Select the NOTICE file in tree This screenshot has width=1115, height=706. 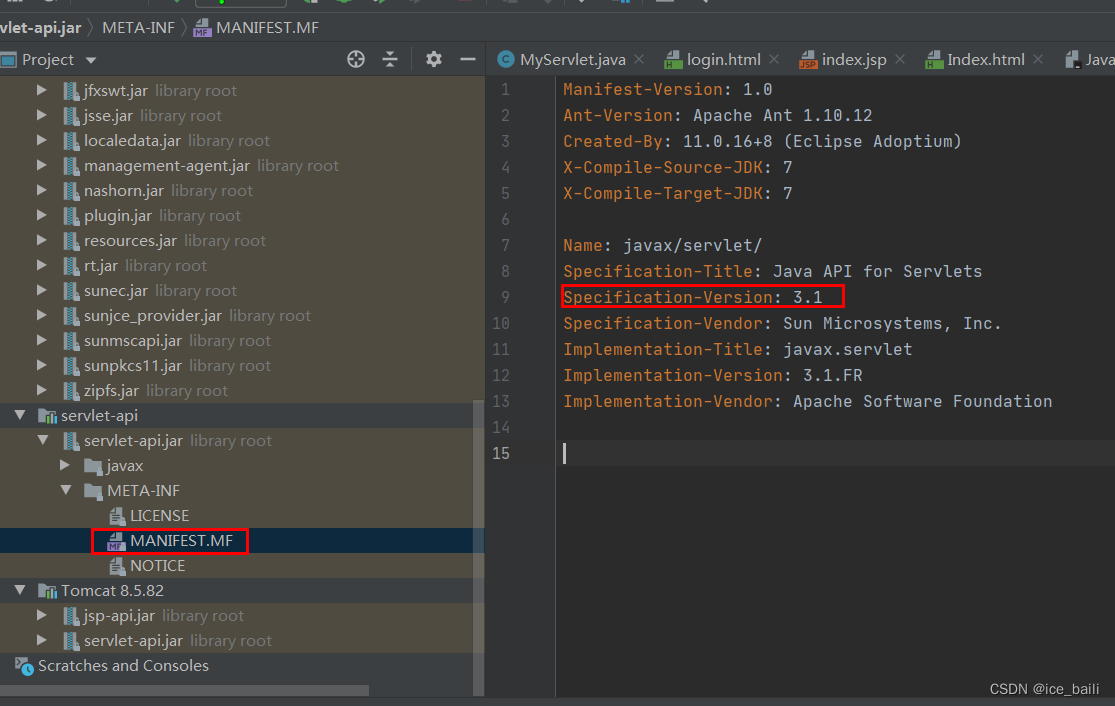157,566
